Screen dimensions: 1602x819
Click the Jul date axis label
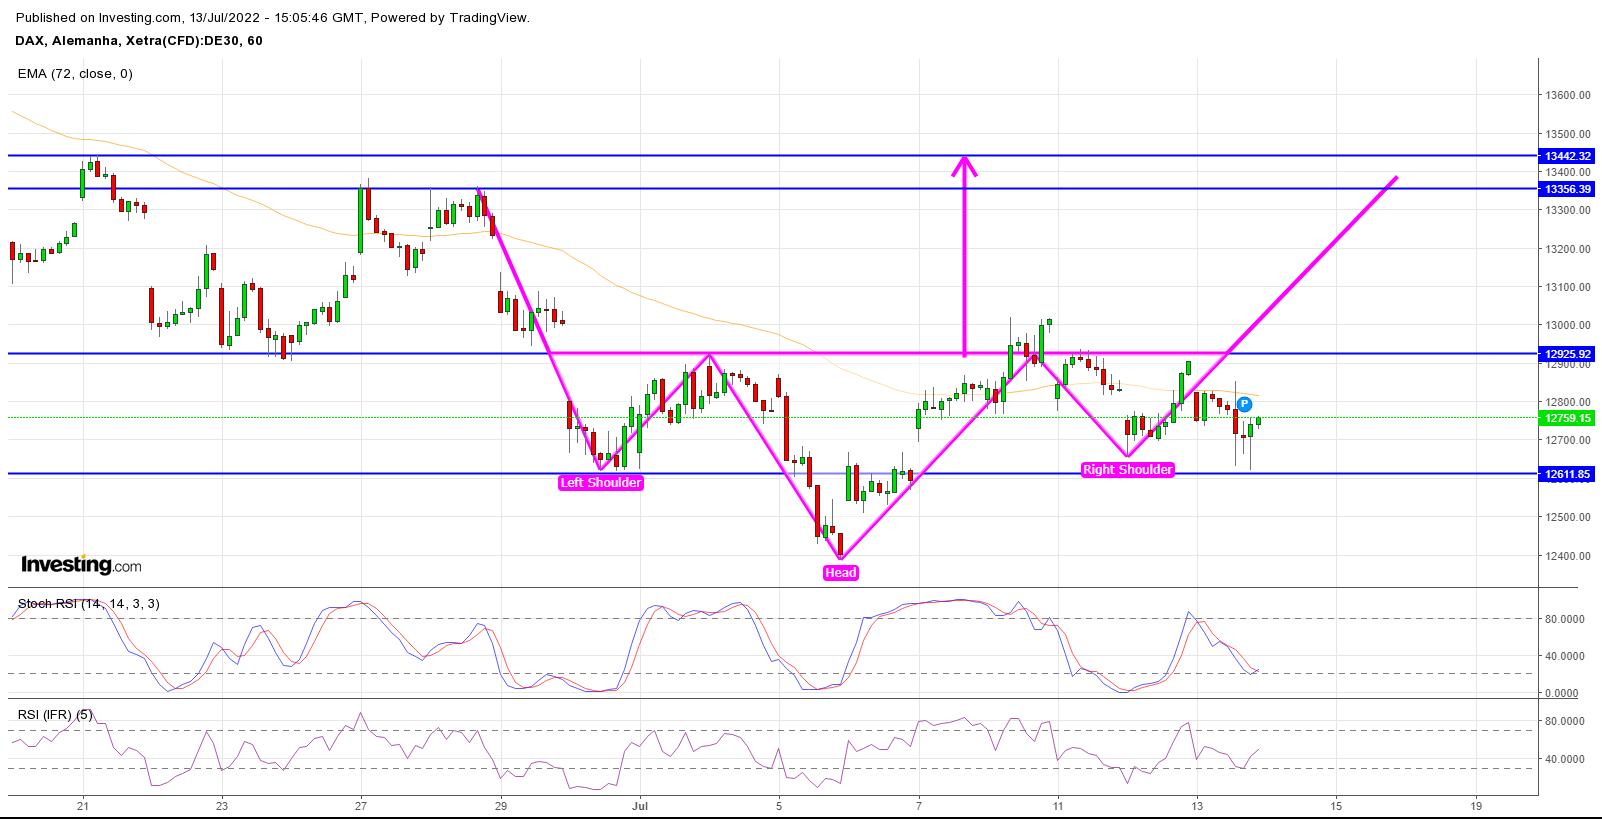[641, 806]
